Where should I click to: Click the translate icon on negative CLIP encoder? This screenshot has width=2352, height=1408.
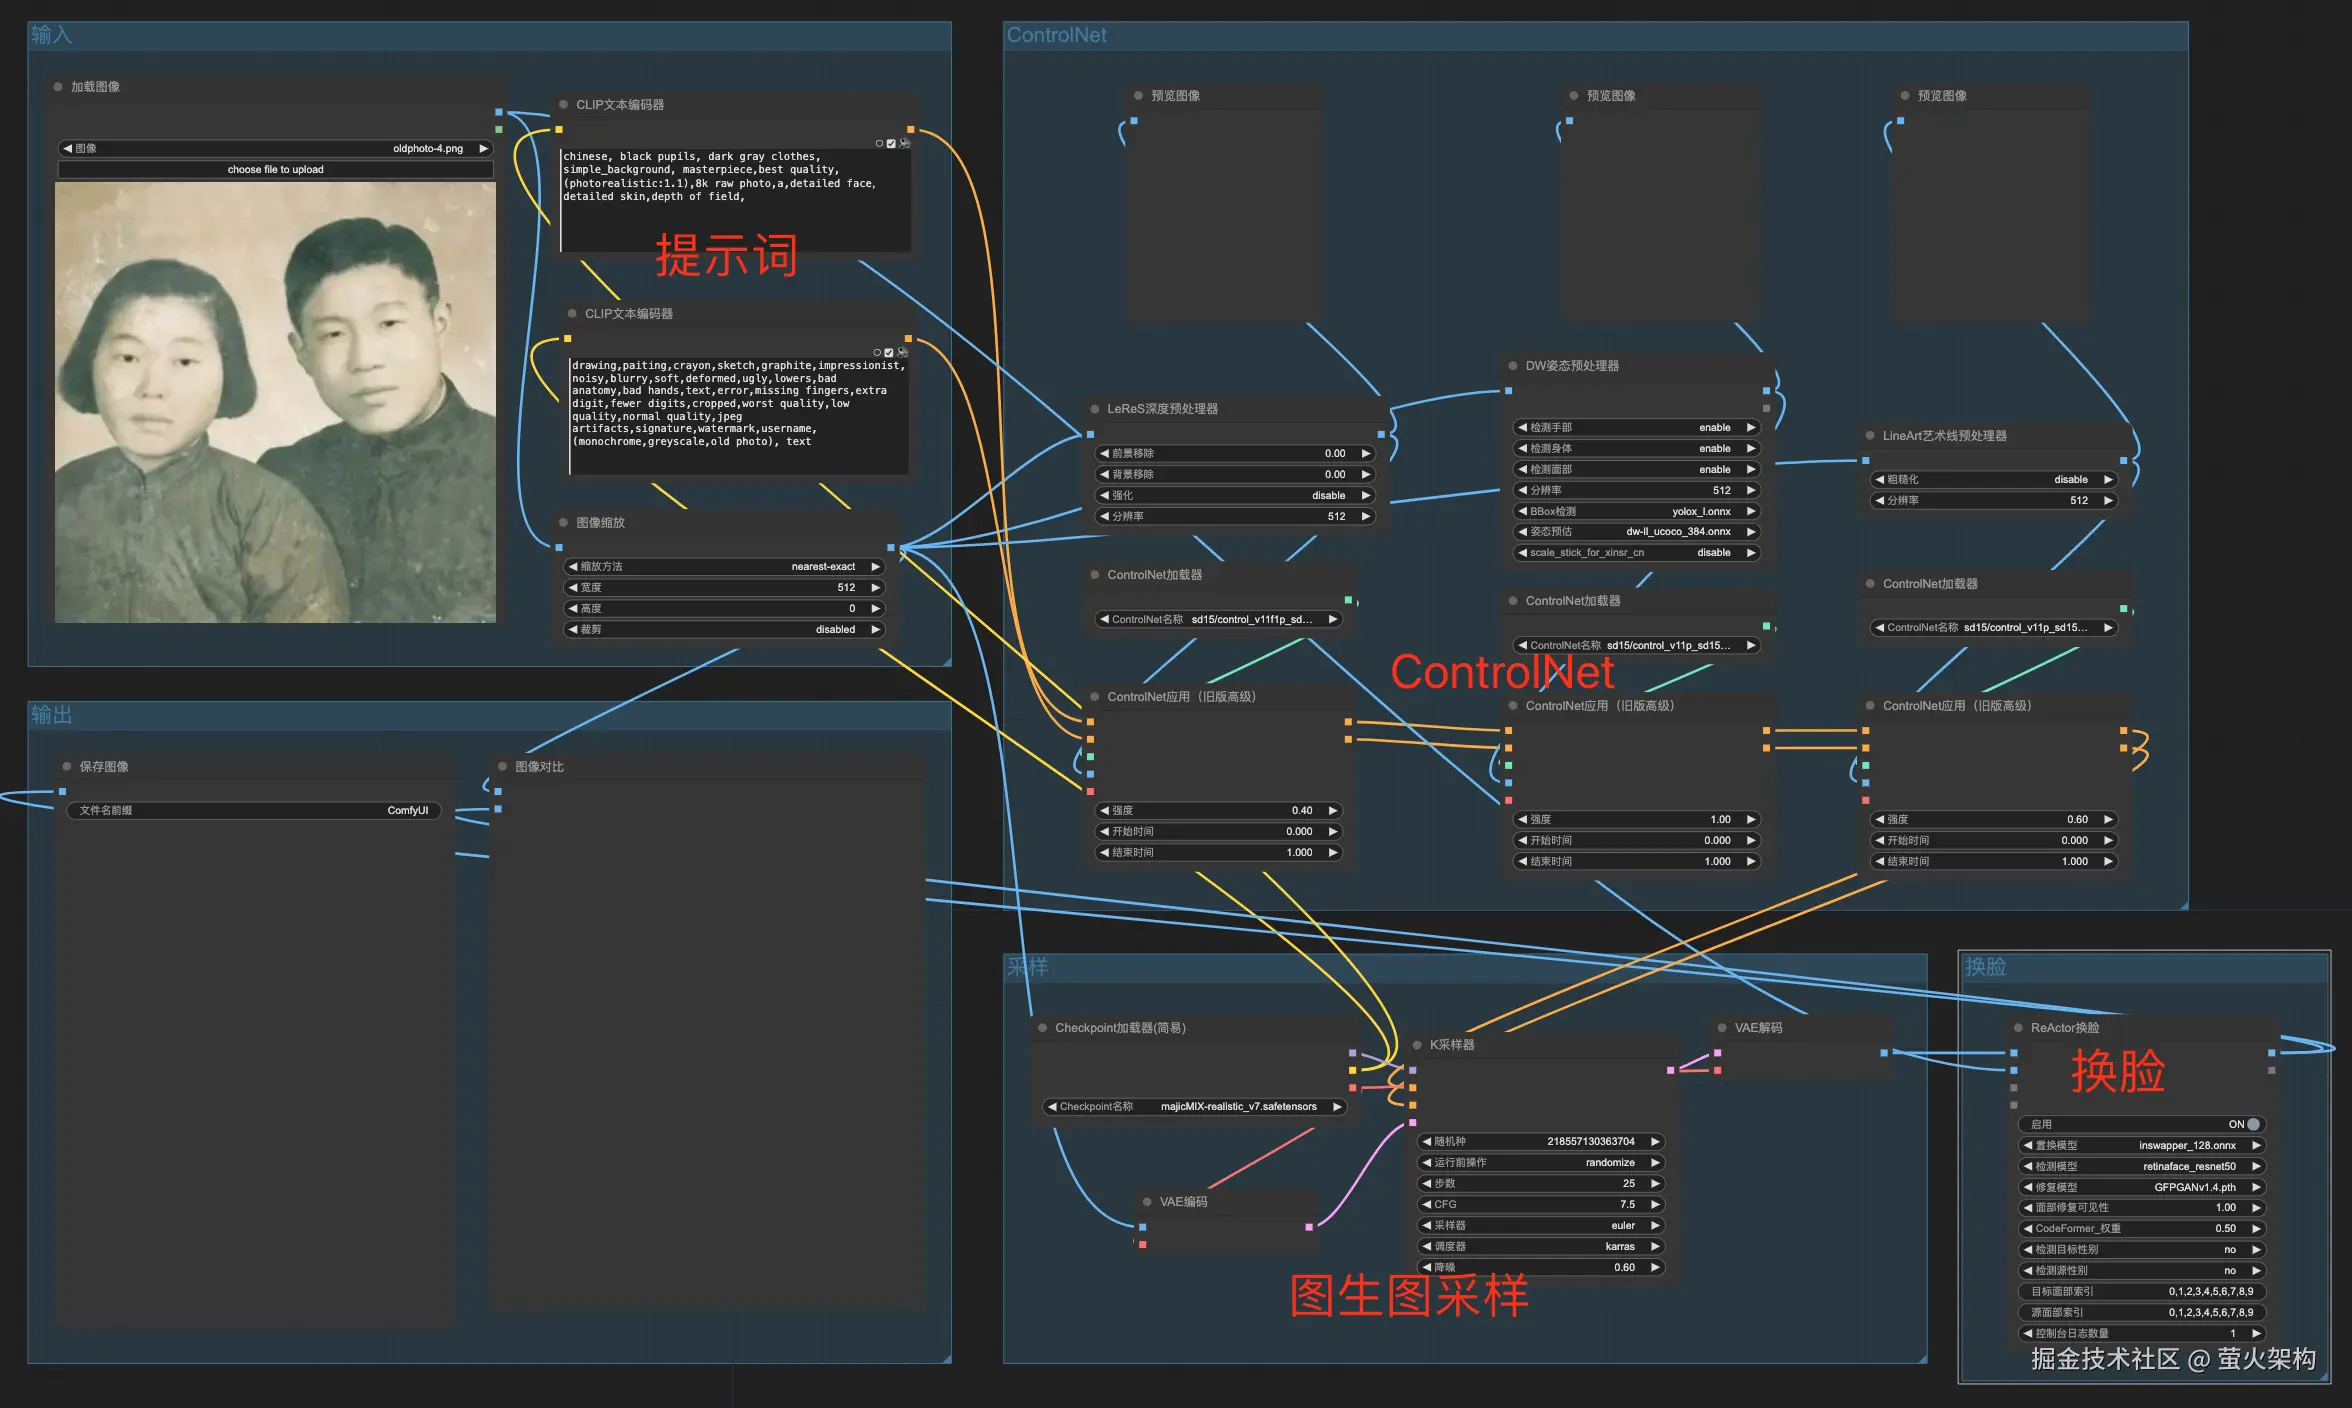tap(902, 353)
